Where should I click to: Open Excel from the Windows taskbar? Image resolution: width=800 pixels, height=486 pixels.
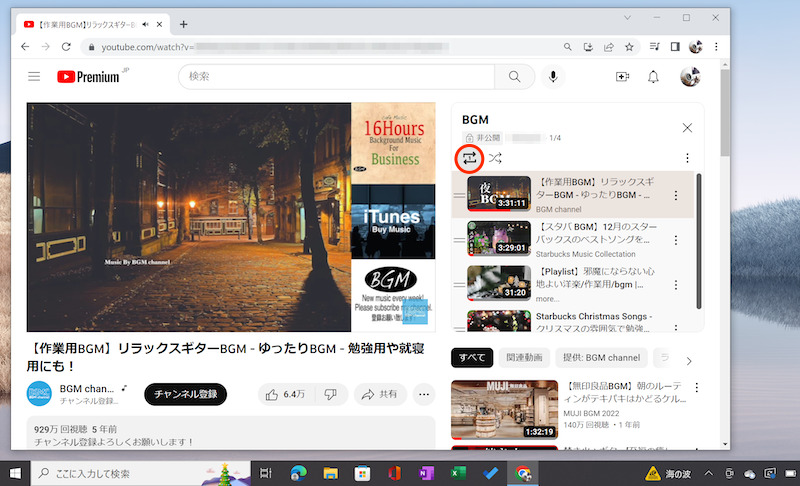(459, 473)
